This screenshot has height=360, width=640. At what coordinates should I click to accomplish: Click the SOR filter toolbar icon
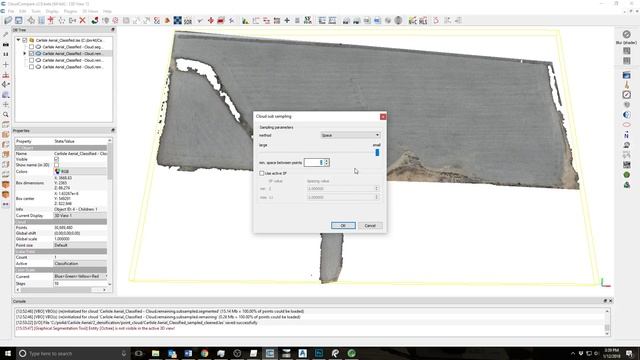(188, 20)
